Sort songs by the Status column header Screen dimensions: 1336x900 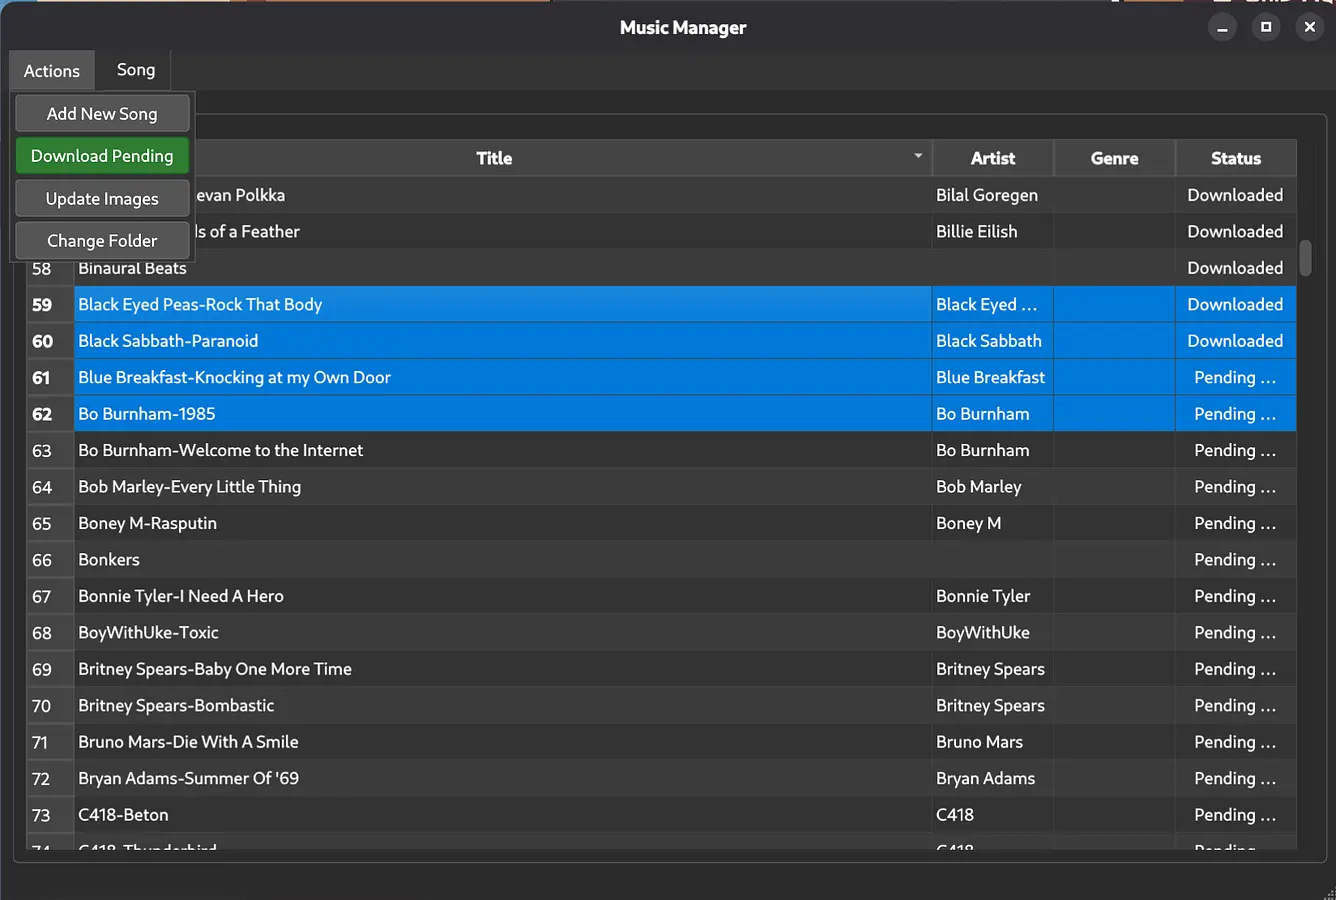click(x=1236, y=158)
